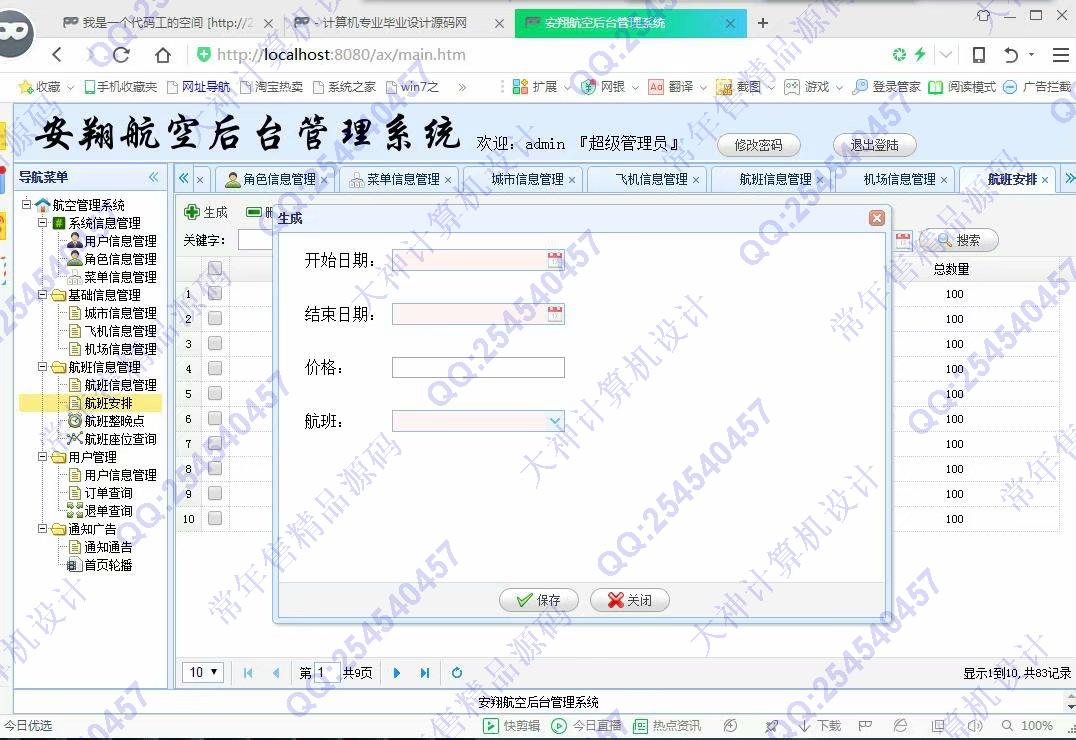Switch to the 计算机专业毕业设计源码网 browser tab
This screenshot has width=1076, height=740.
point(395,23)
